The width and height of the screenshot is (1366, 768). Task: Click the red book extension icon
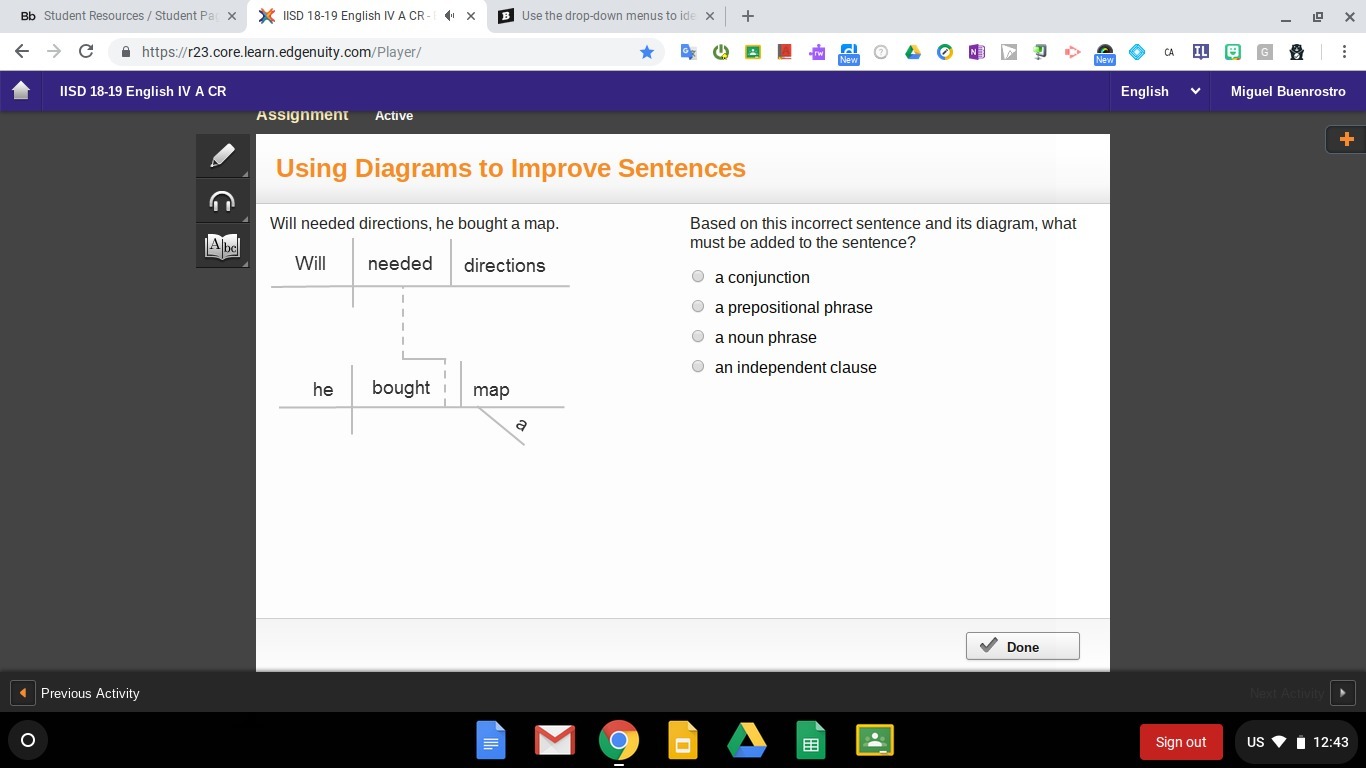click(x=785, y=52)
